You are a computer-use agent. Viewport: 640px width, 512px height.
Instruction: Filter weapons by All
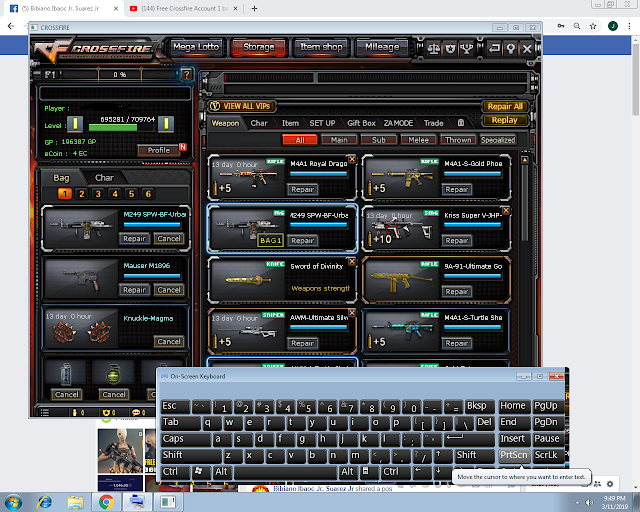(x=300, y=140)
